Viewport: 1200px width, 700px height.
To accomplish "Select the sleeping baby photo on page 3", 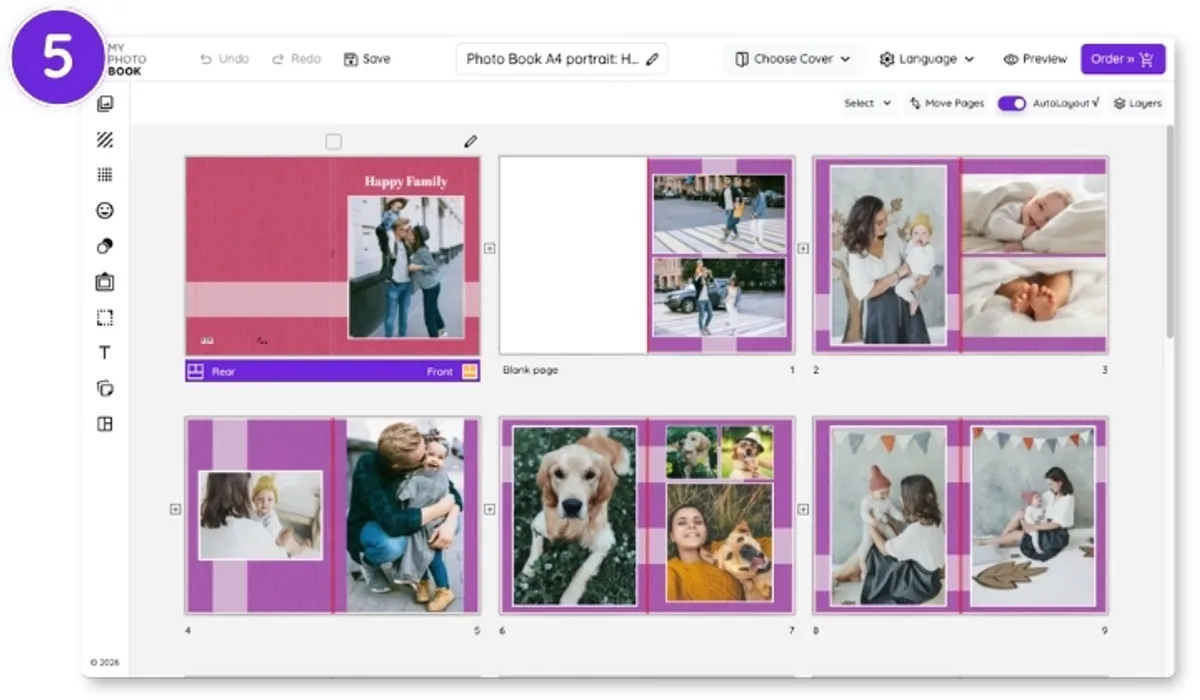I will [1034, 214].
